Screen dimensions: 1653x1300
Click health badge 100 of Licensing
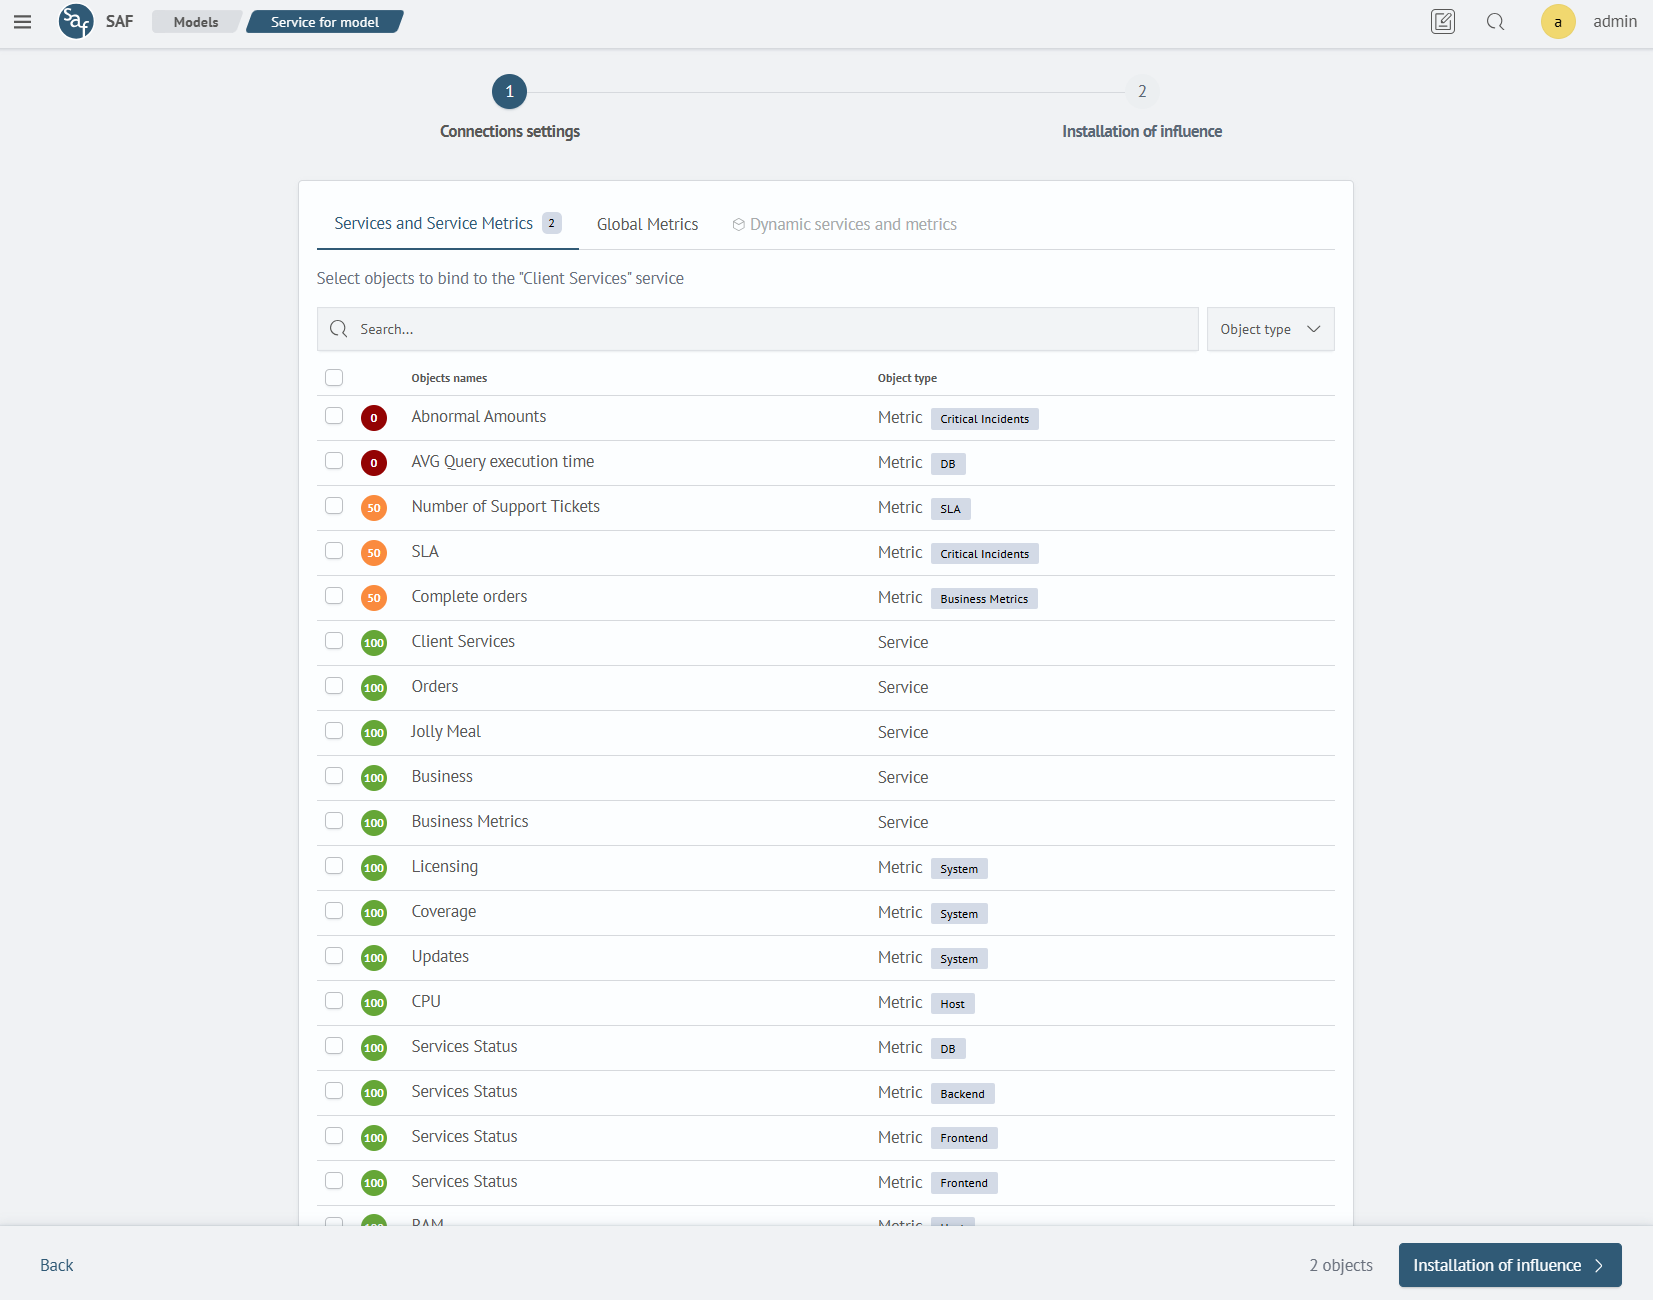[x=374, y=868]
